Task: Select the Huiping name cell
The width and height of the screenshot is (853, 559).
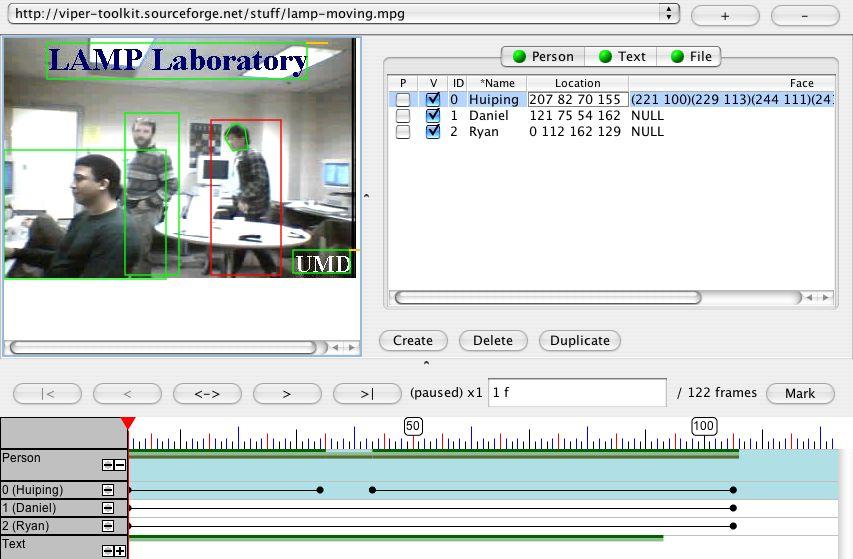Action: [x=497, y=100]
